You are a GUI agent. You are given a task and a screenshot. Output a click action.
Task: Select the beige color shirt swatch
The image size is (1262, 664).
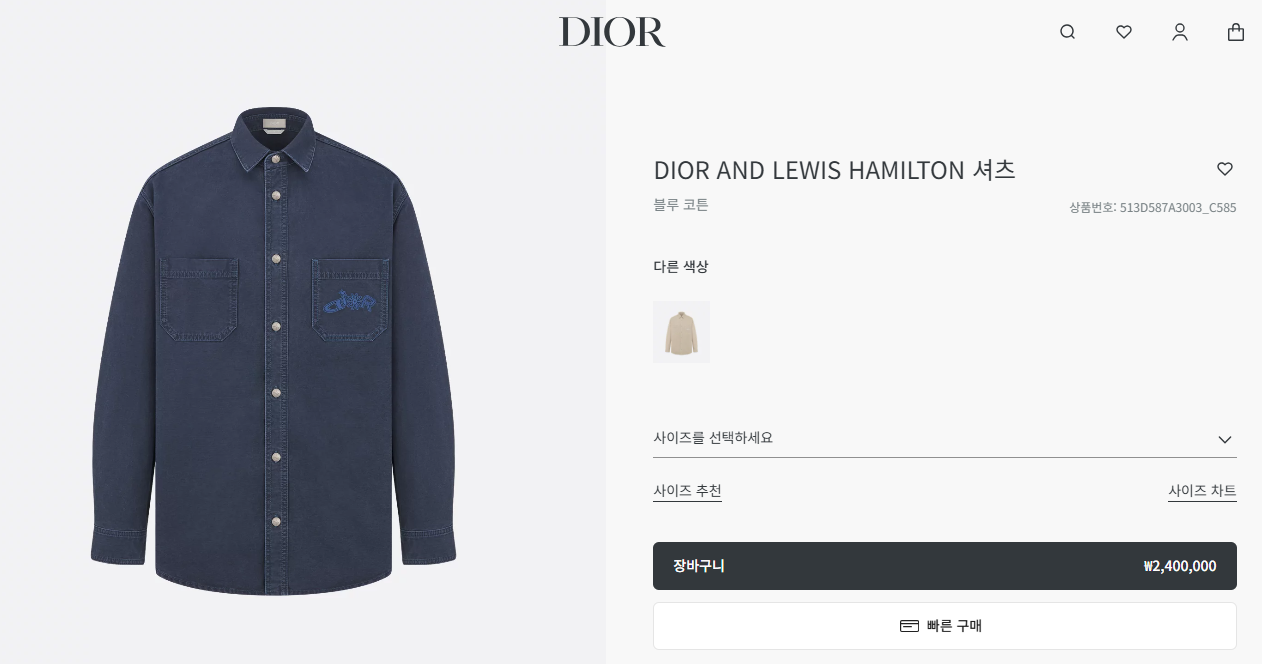pos(681,332)
